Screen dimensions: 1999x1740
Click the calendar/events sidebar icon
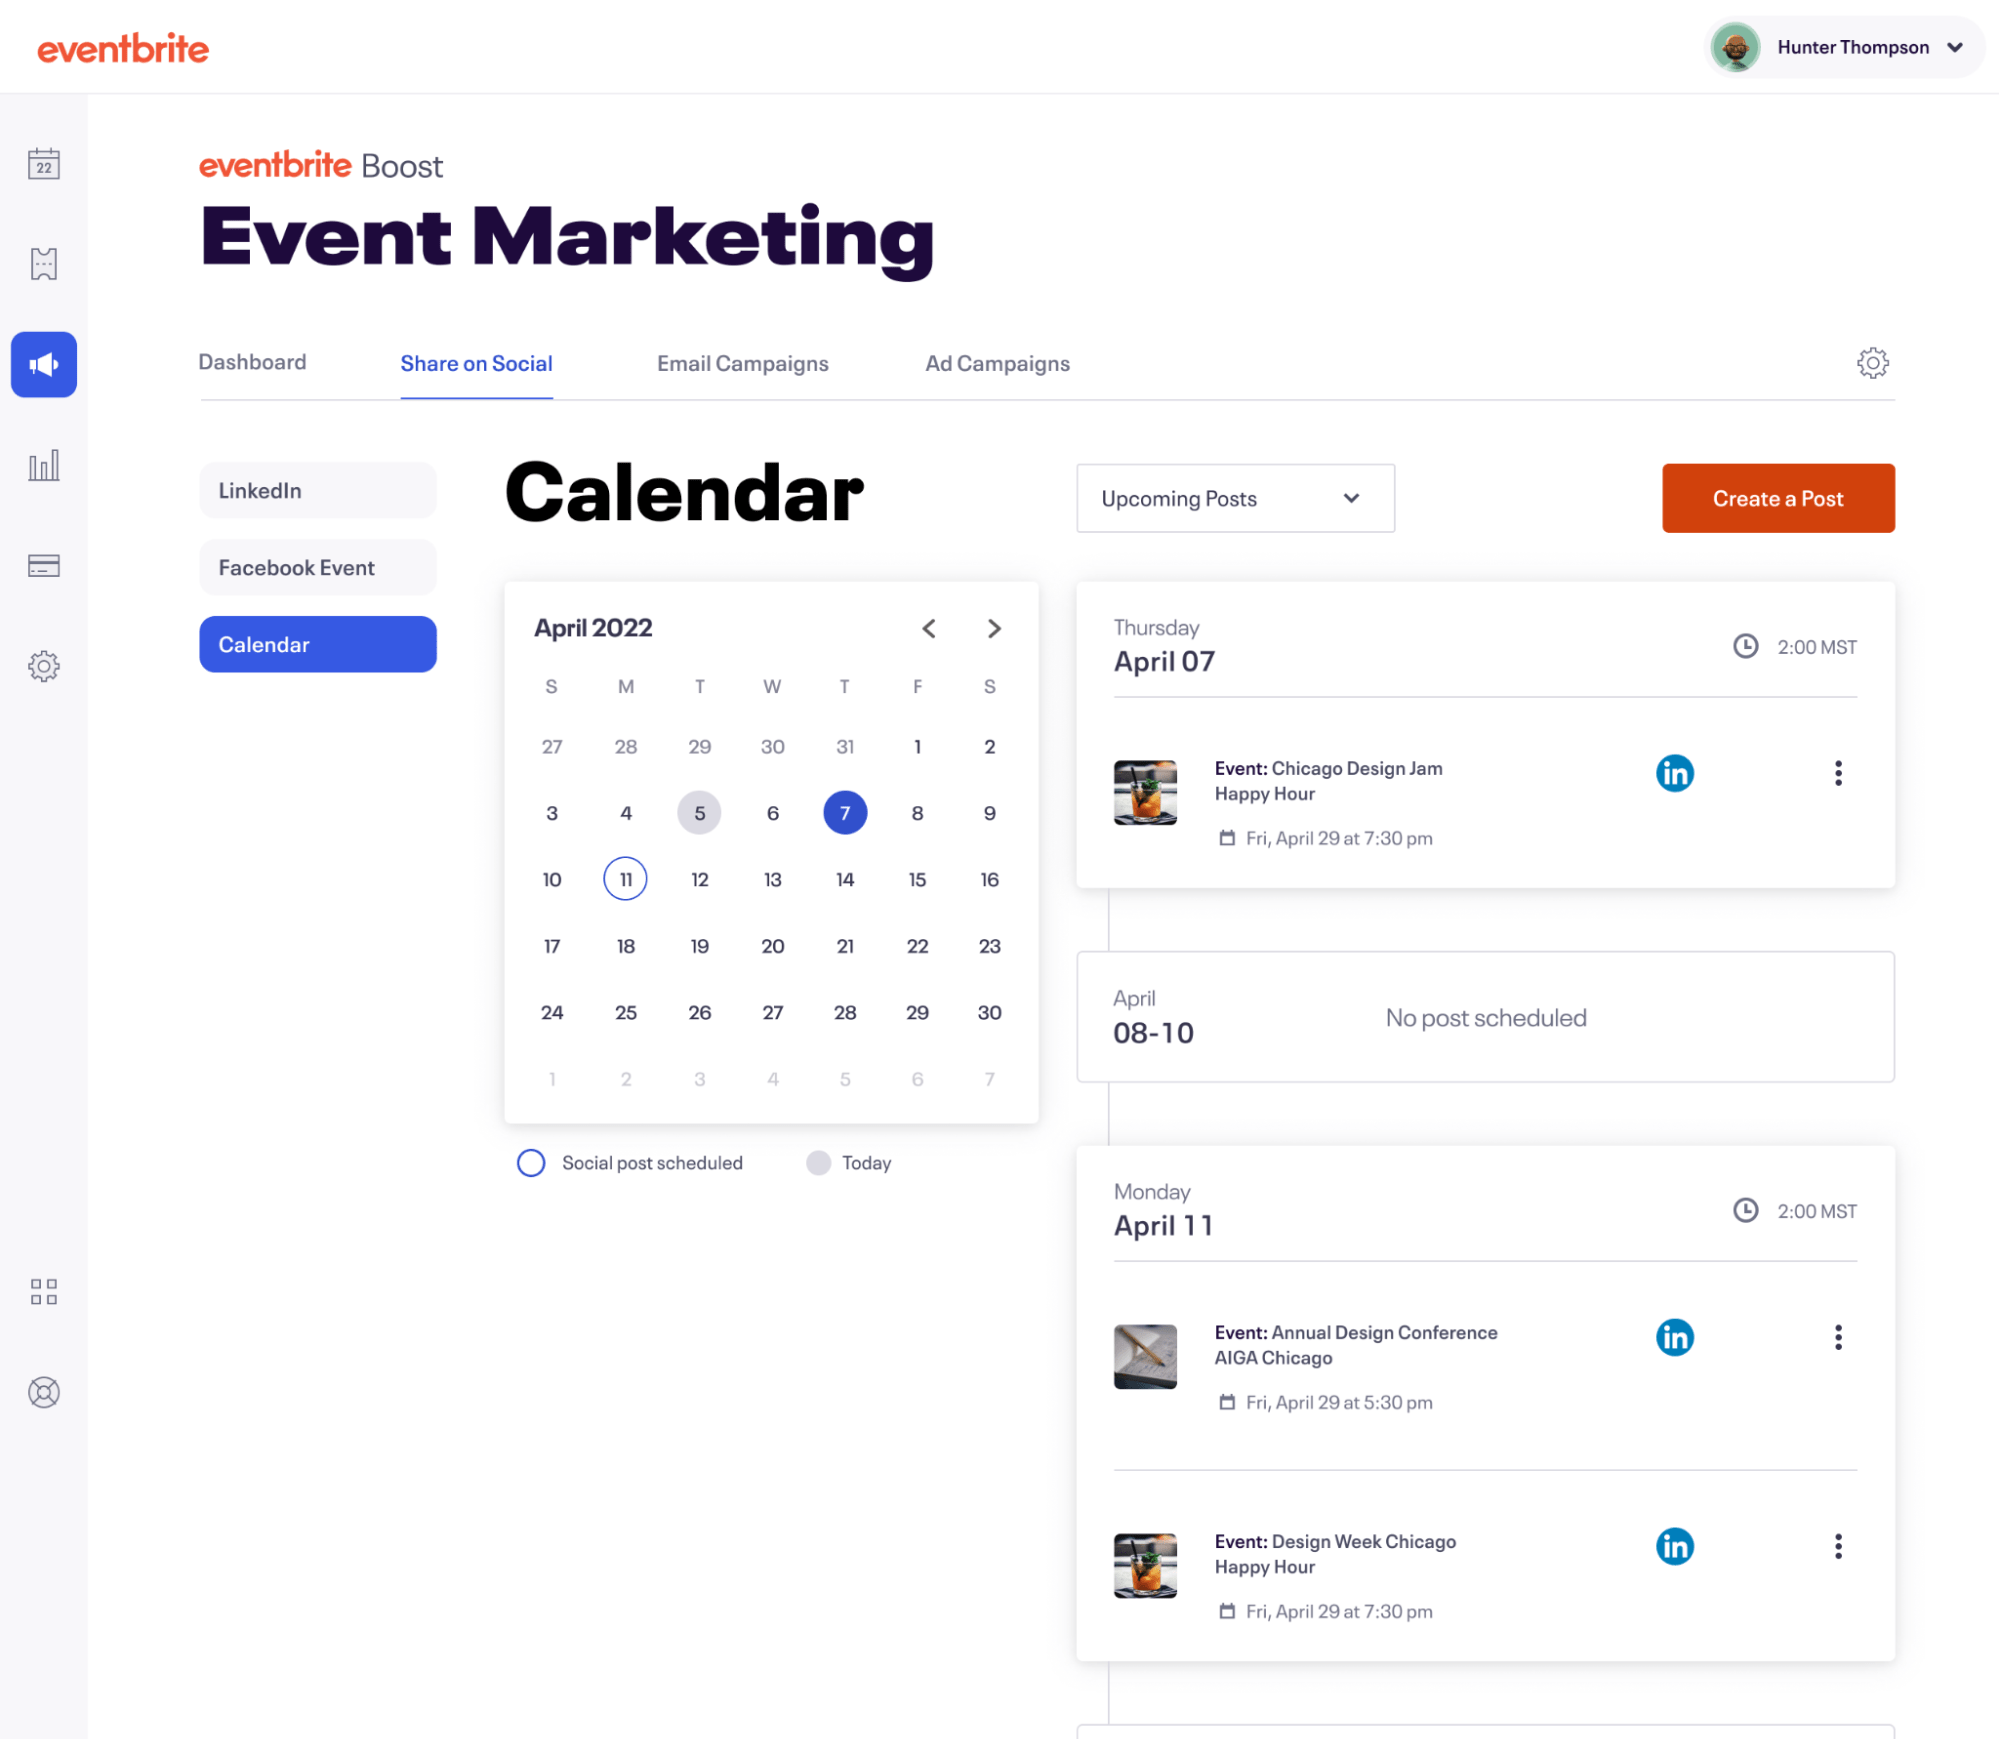(42, 163)
